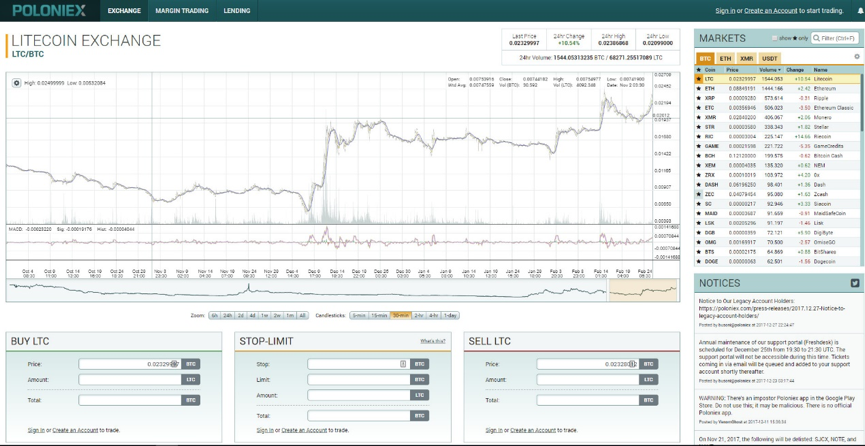The image size is (865, 446).
Task: Sort markets by the Price column
Action: pyautogui.click(x=733, y=70)
